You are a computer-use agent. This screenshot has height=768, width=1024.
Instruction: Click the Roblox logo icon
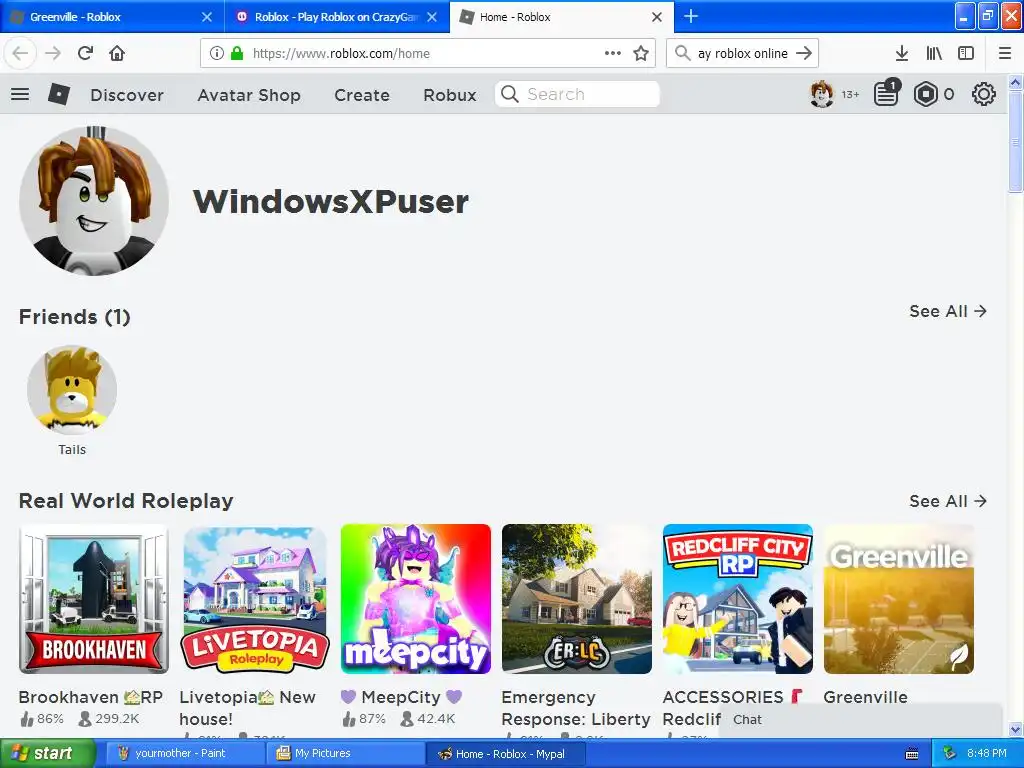(x=59, y=95)
